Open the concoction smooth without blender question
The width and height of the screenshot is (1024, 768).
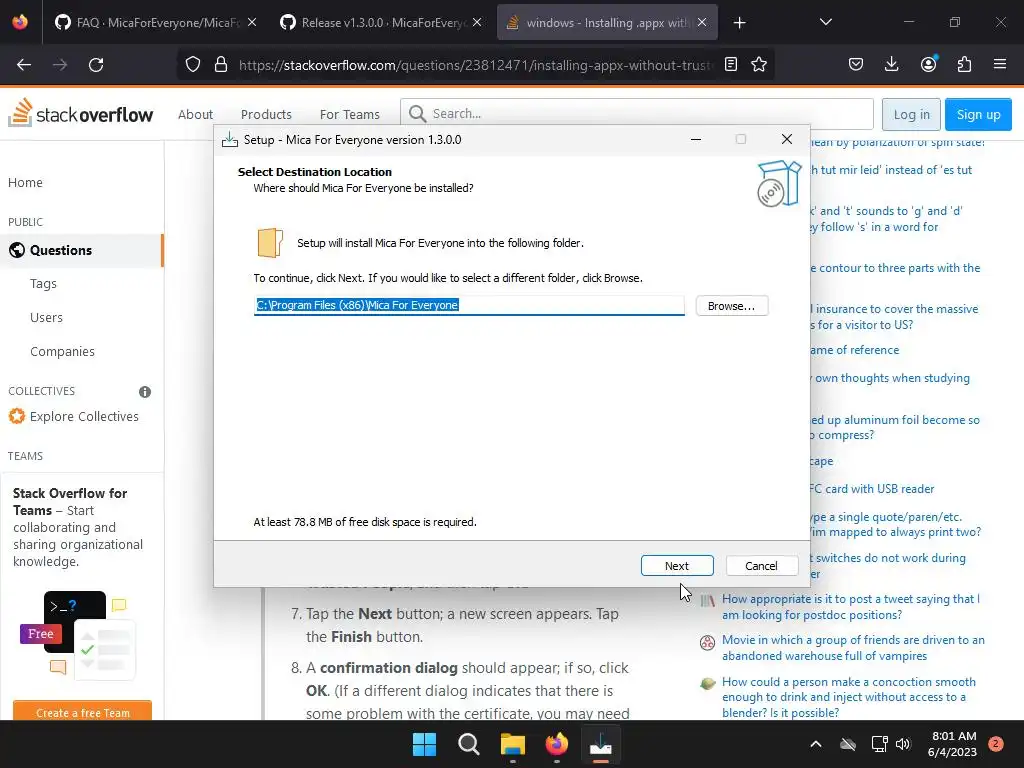848,697
